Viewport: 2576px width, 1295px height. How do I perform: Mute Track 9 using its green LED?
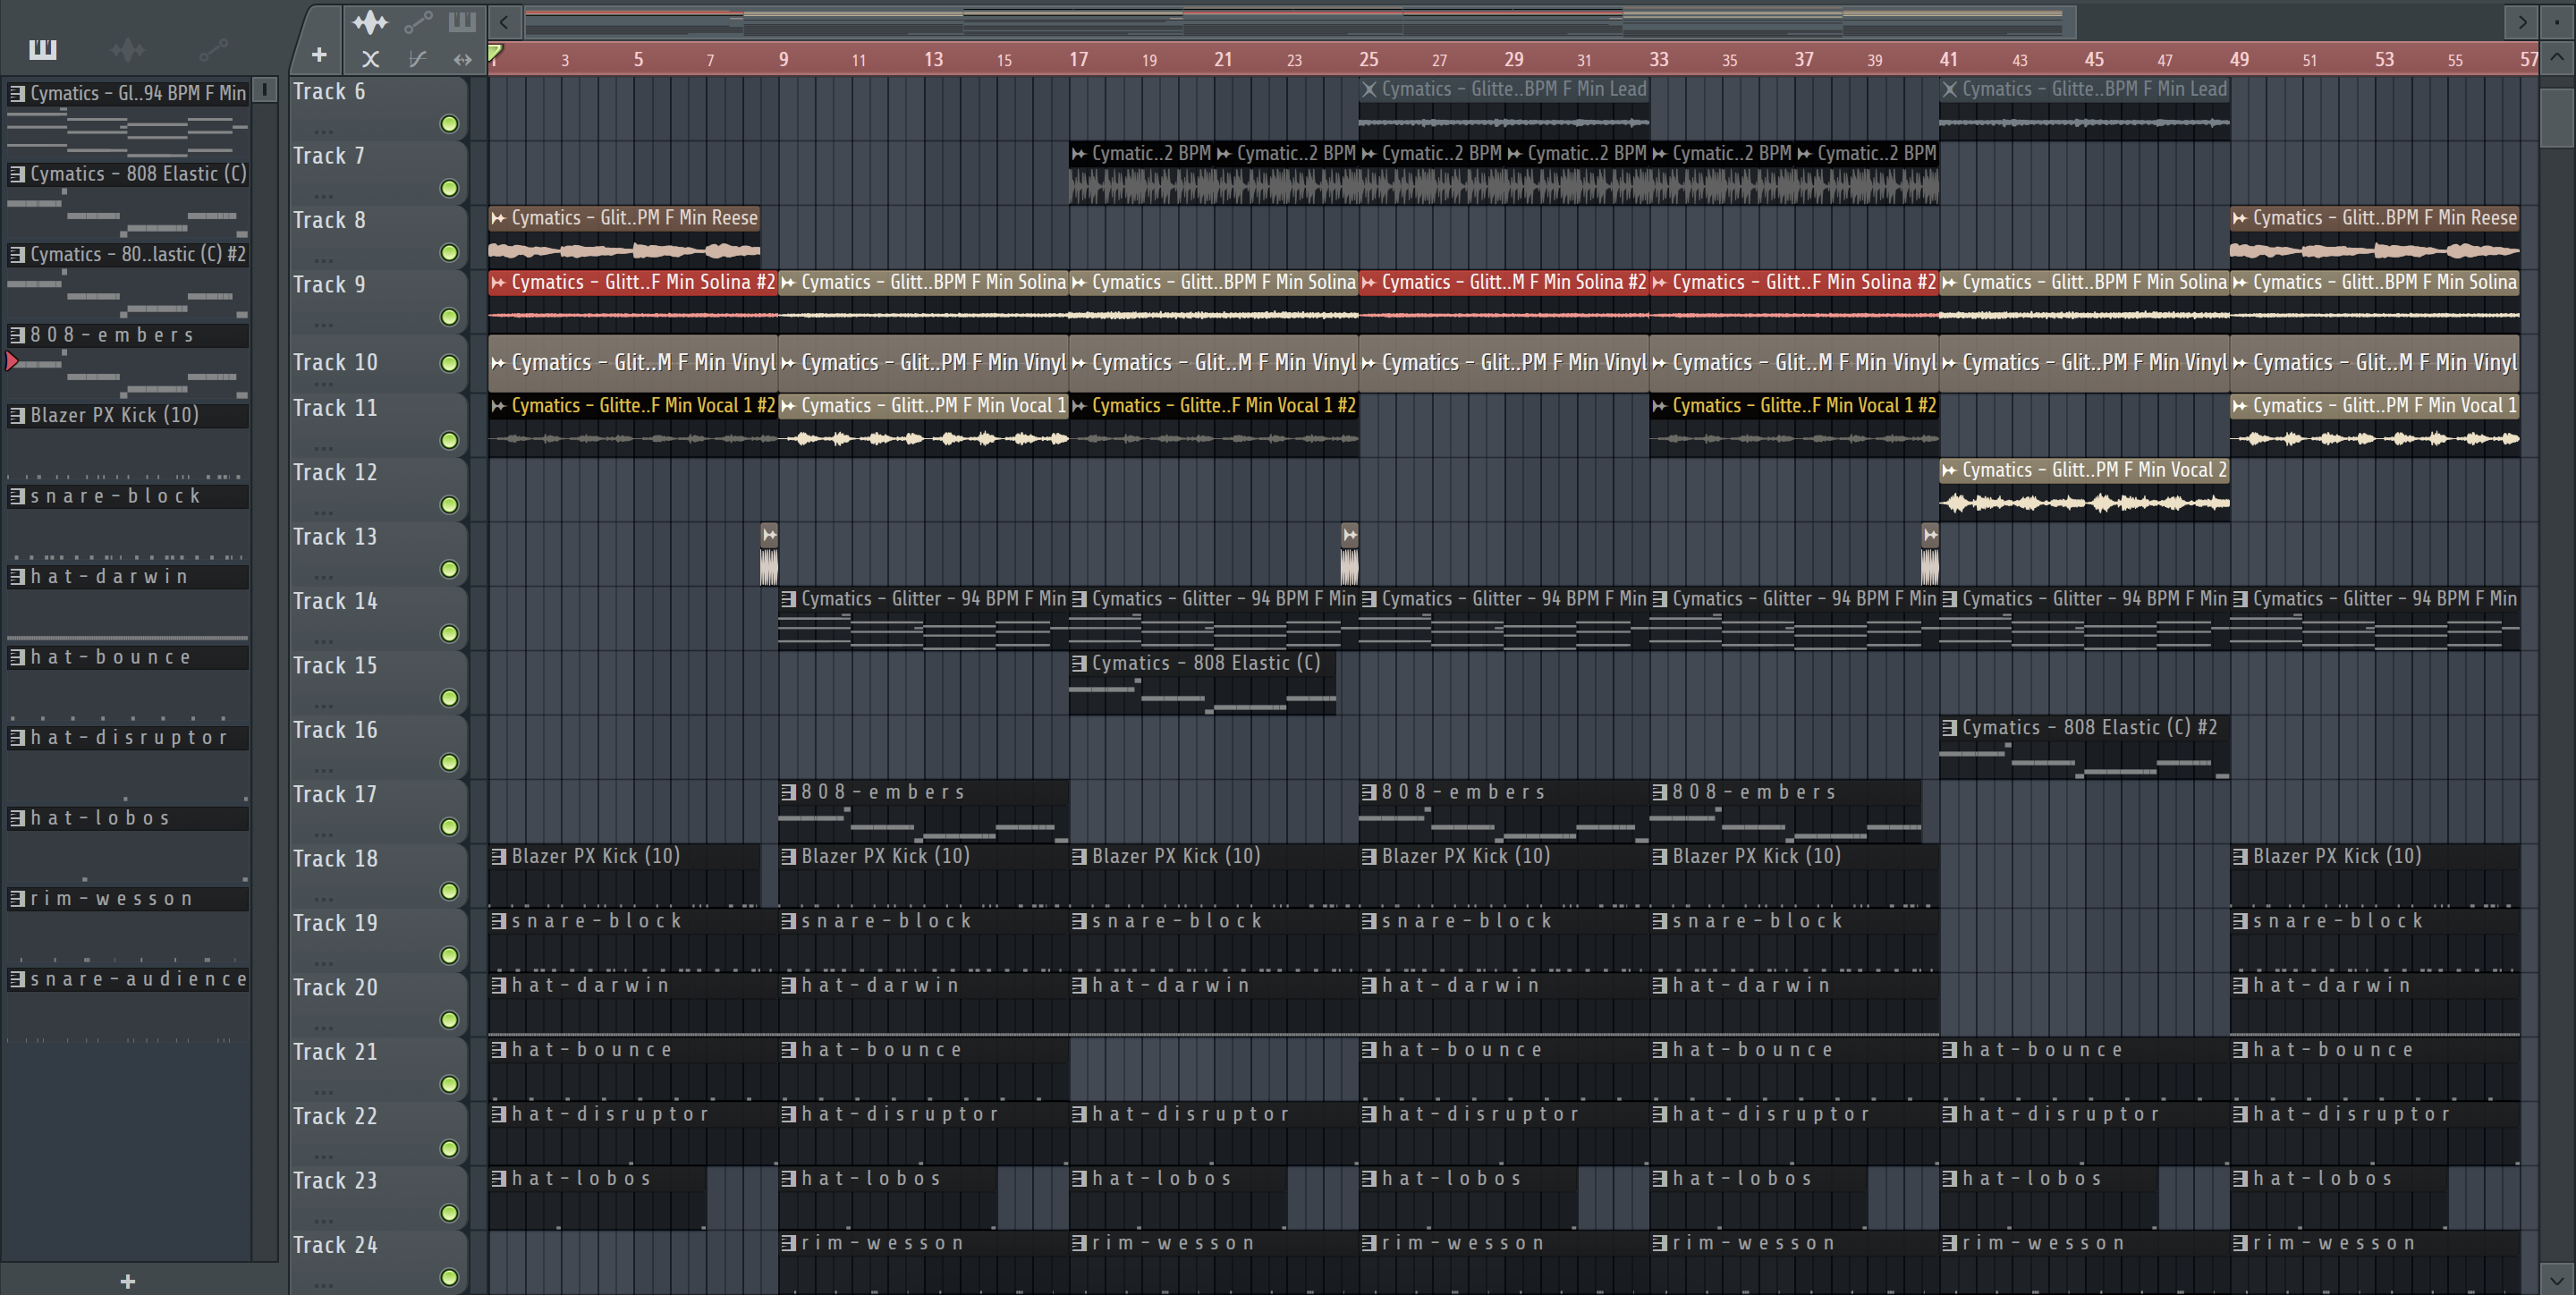click(449, 317)
